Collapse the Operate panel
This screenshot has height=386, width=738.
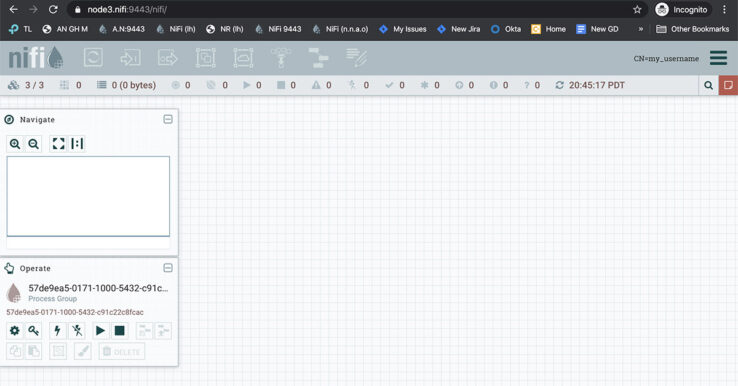point(168,268)
